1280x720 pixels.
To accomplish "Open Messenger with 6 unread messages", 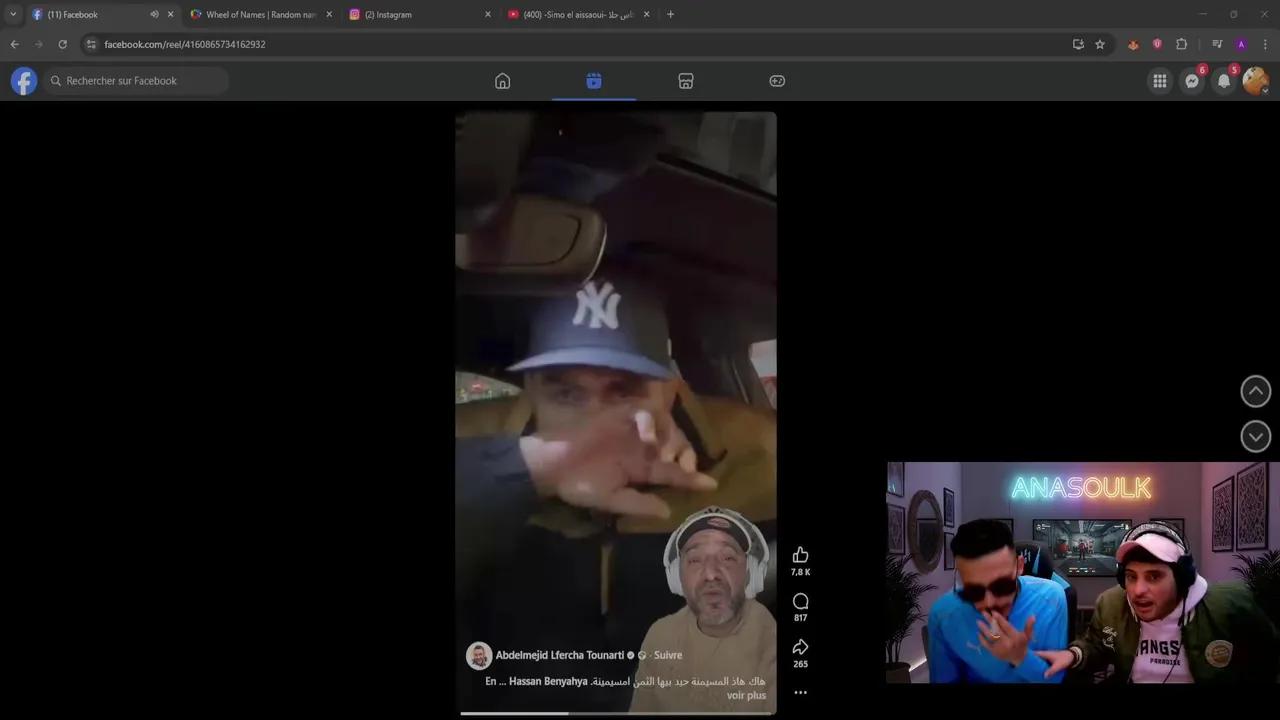I will [x=1191, y=81].
